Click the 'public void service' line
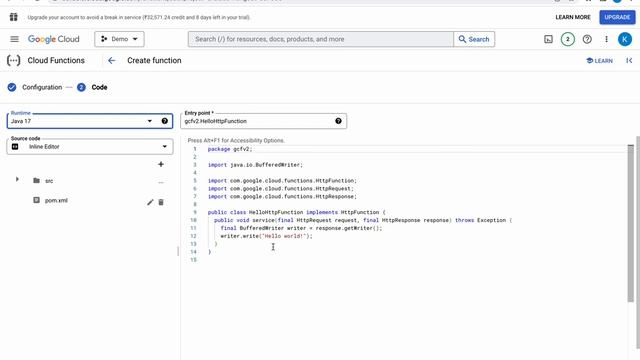The image size is (640, 360). (362, 220)
